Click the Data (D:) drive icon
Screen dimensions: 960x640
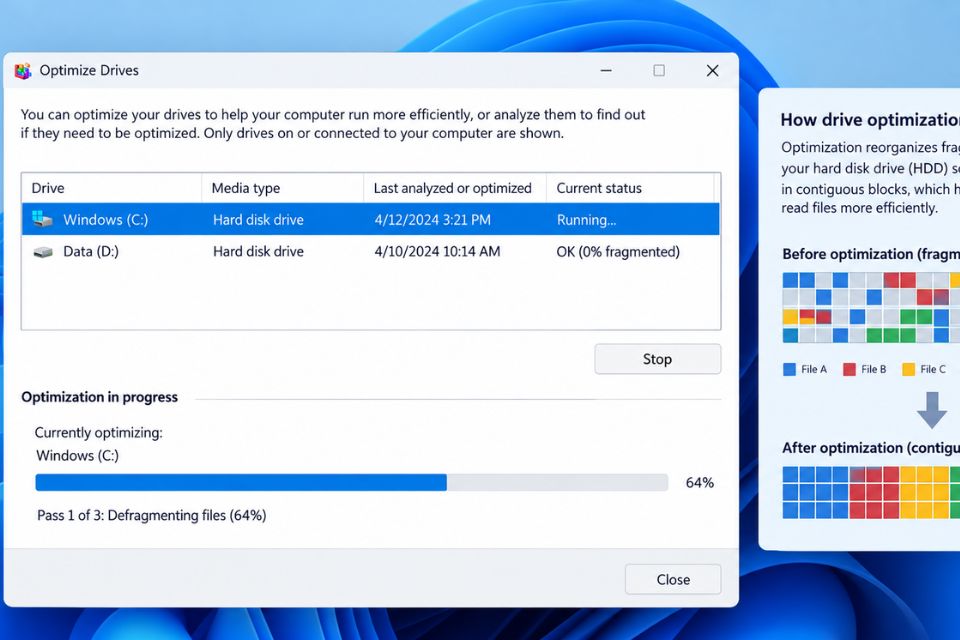coord(43,252)
